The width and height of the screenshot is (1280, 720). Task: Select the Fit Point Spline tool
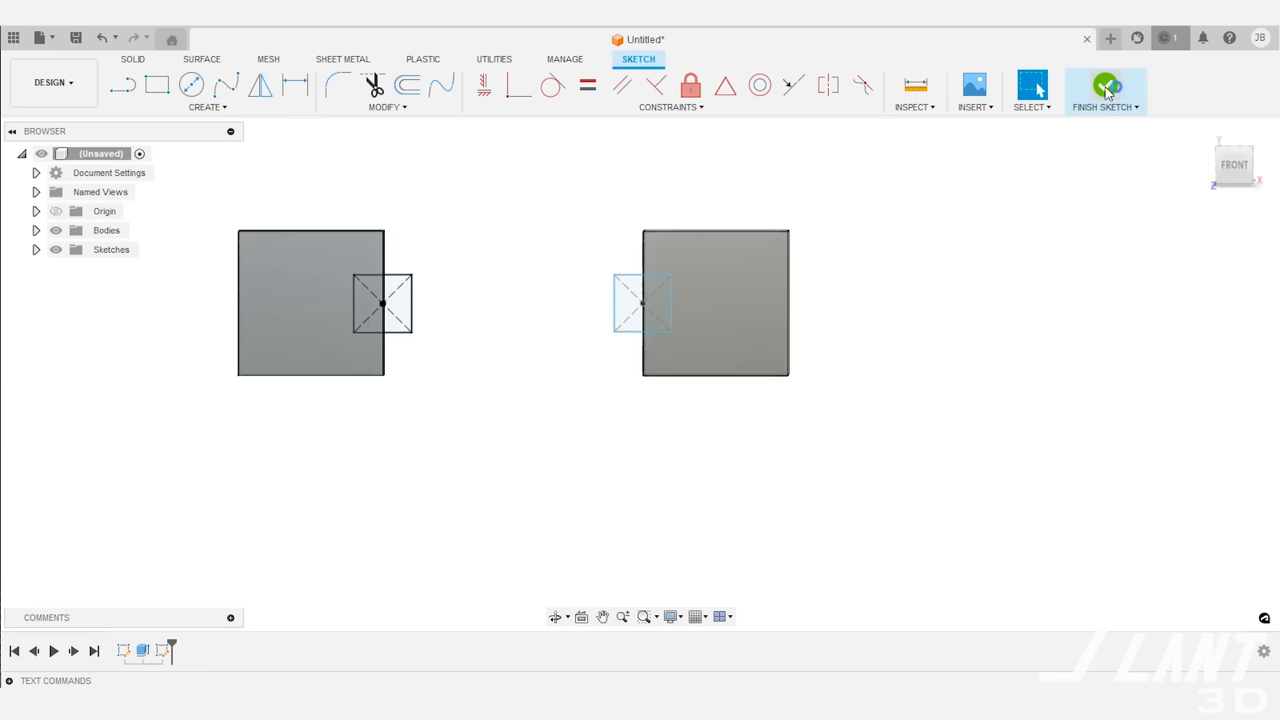226,85
